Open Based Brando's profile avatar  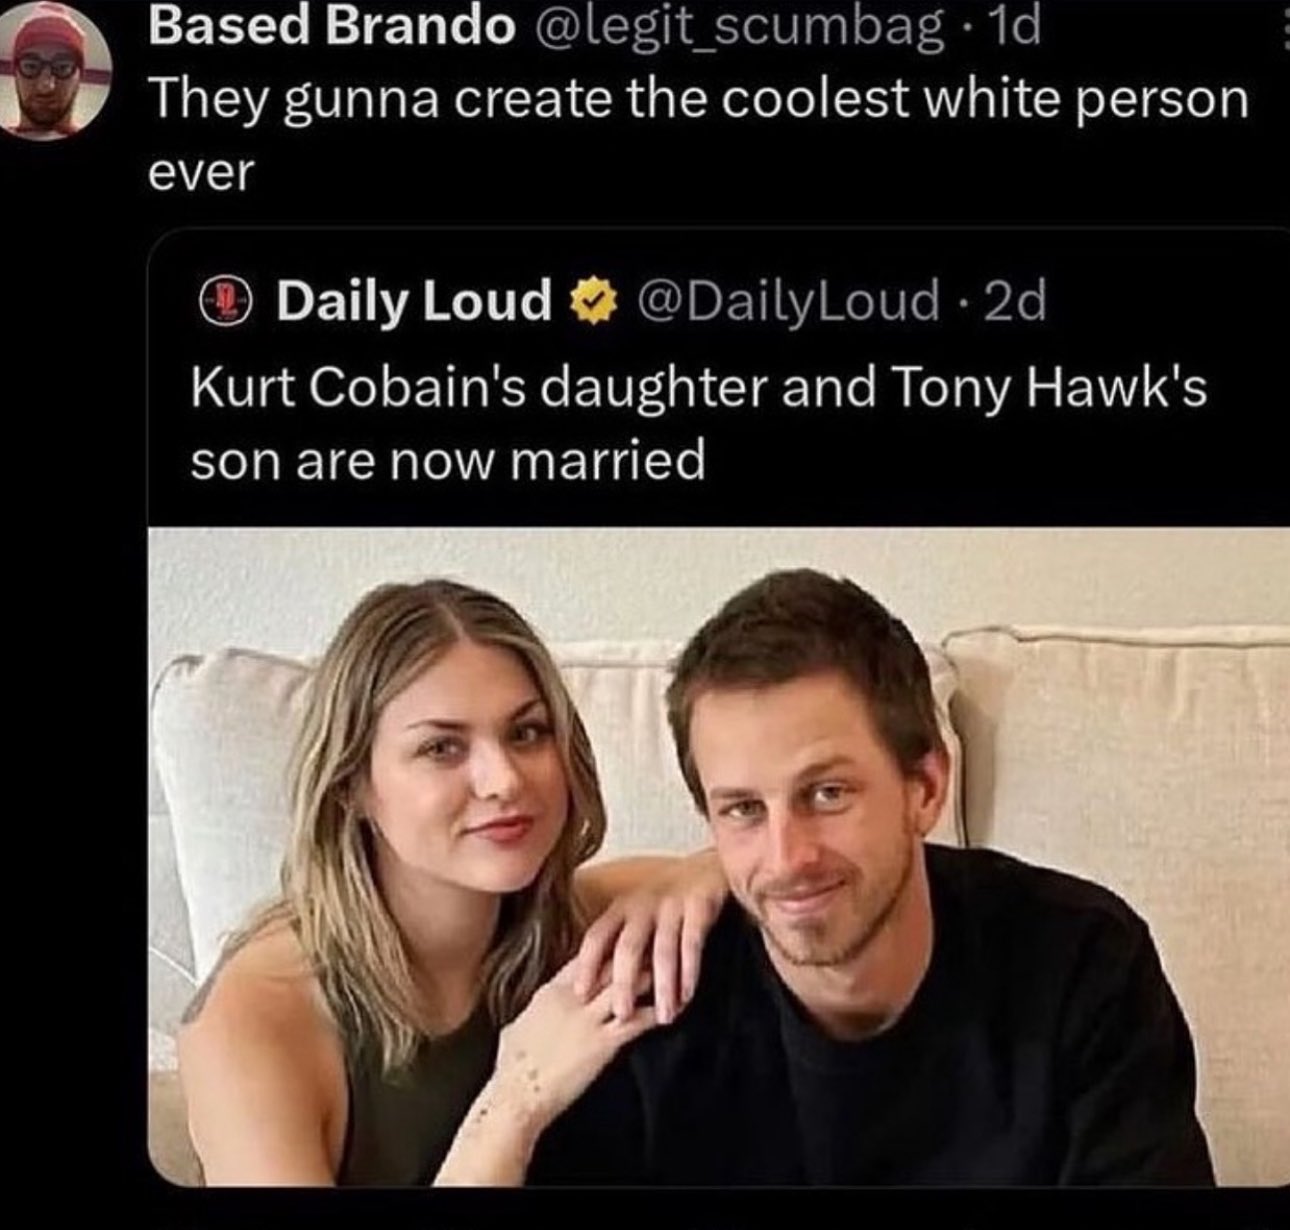point(52,72)
